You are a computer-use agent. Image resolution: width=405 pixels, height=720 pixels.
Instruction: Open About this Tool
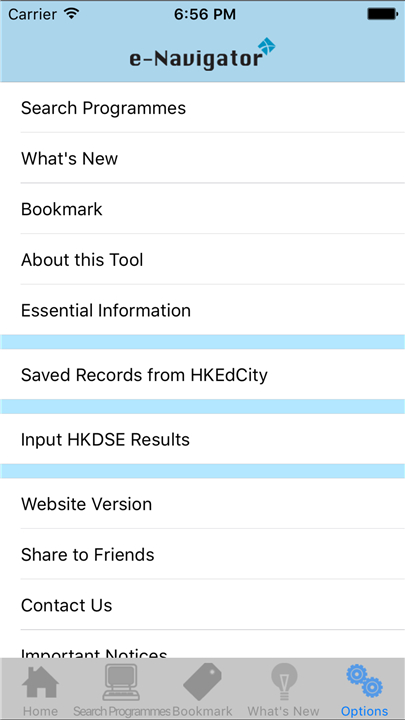tap(202, 260)
